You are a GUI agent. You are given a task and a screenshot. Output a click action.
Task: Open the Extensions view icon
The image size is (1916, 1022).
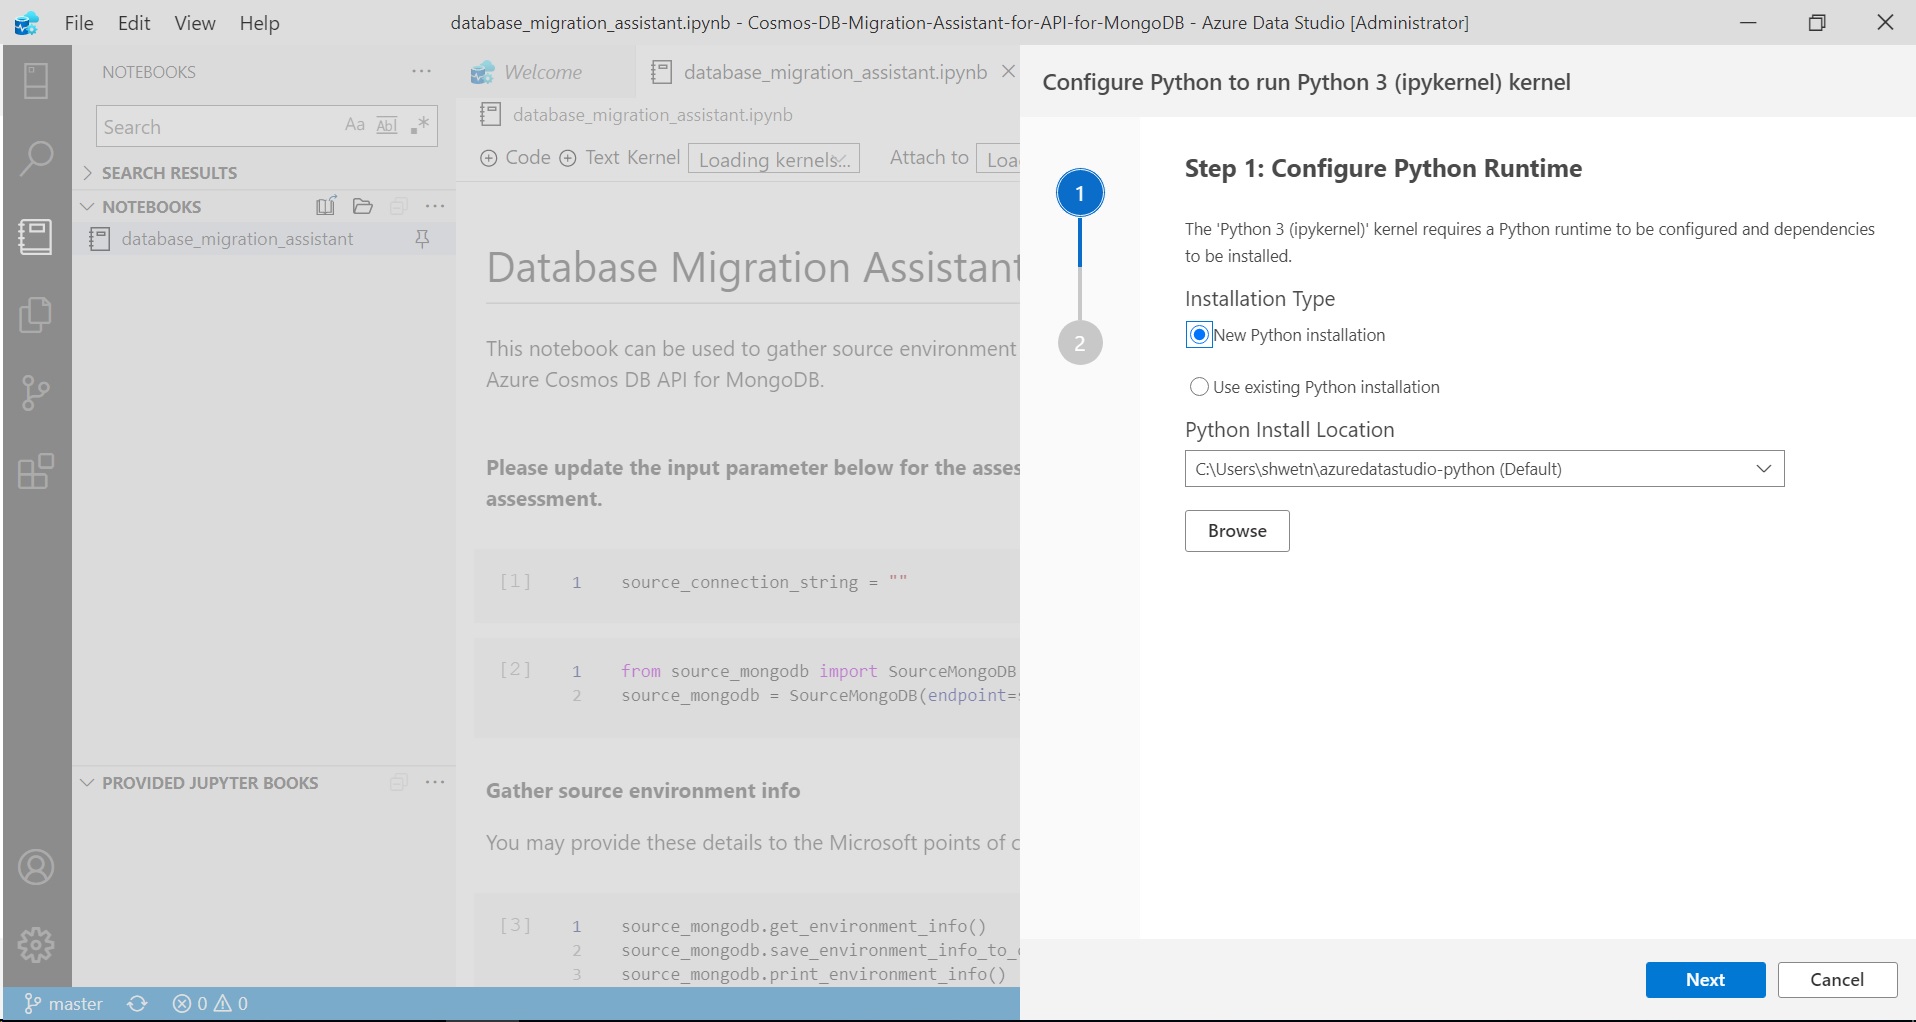[x=36, y=471]
